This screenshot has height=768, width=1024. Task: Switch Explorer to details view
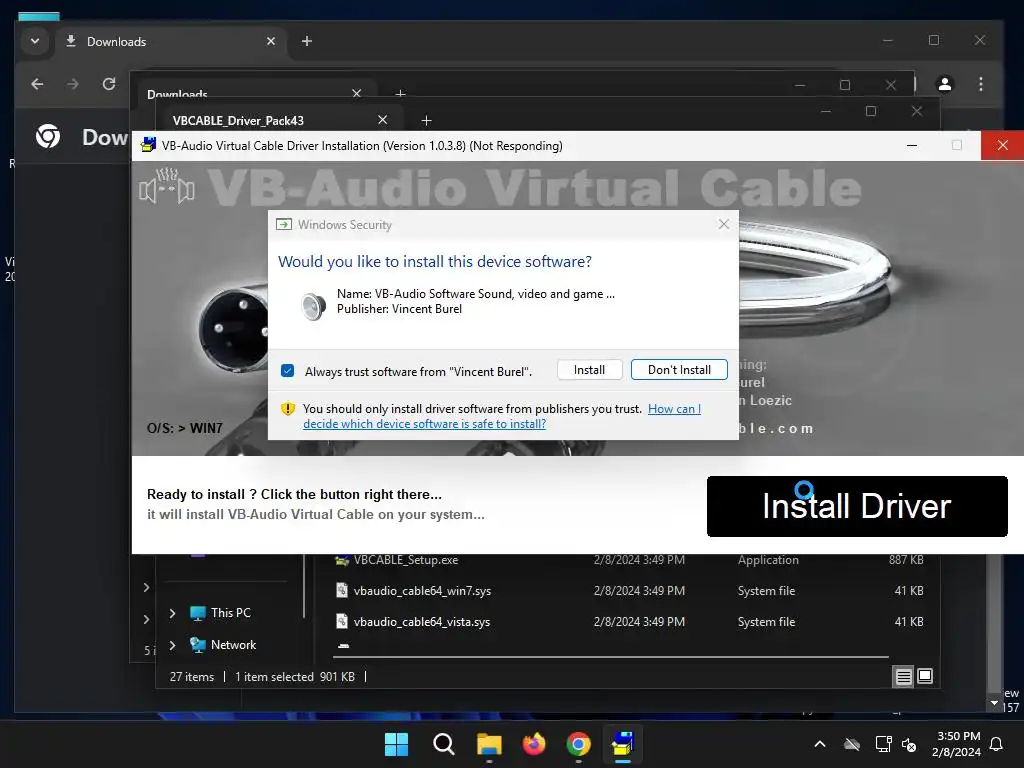903,677
